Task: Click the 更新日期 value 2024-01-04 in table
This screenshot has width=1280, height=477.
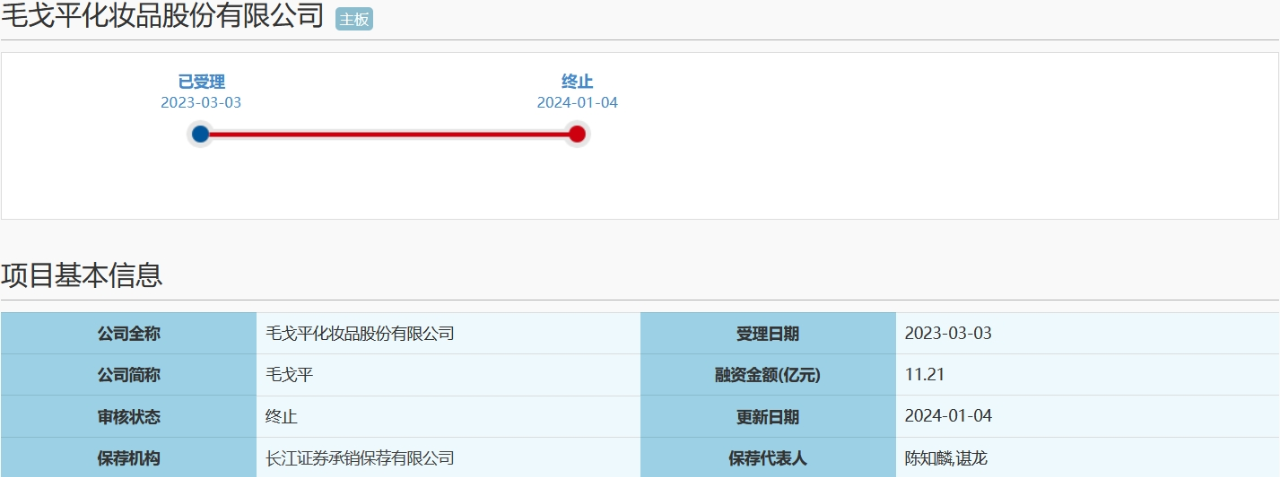Action: [x=948, y=416]
